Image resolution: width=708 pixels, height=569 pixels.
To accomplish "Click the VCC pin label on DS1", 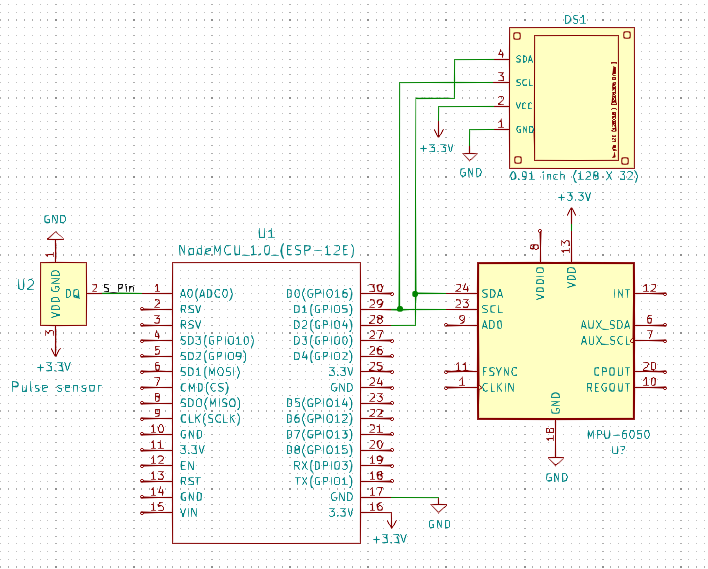I will (524, 106).
